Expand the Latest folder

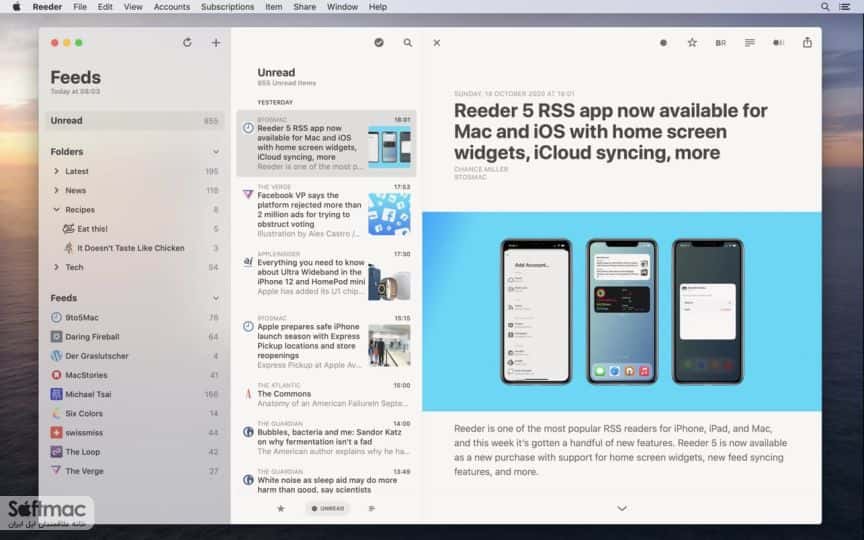[x=56, y=171]
